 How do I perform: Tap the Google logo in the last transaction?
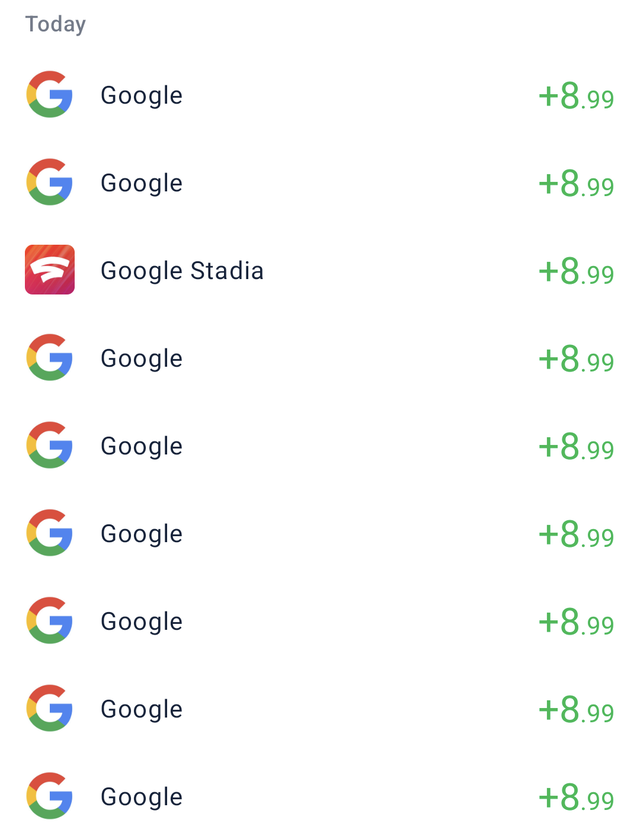coord(50,796)
